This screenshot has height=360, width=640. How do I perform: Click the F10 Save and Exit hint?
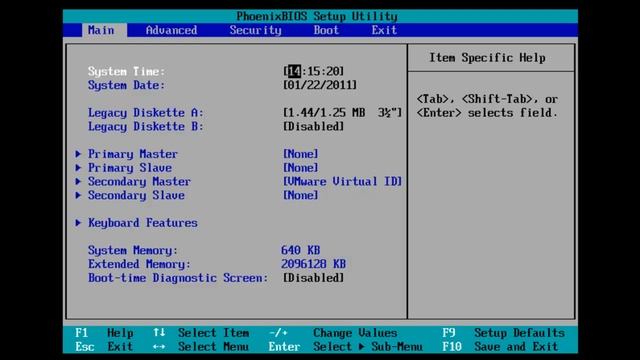point(500,347)
